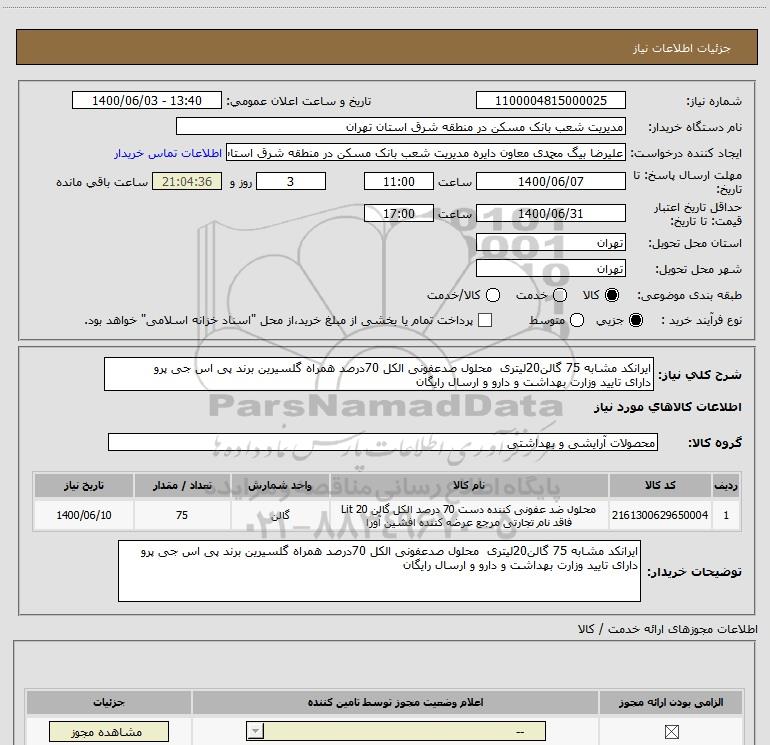Click the گروه کالا field محصولات آرایشی و بهداشتی

point(383,442)
